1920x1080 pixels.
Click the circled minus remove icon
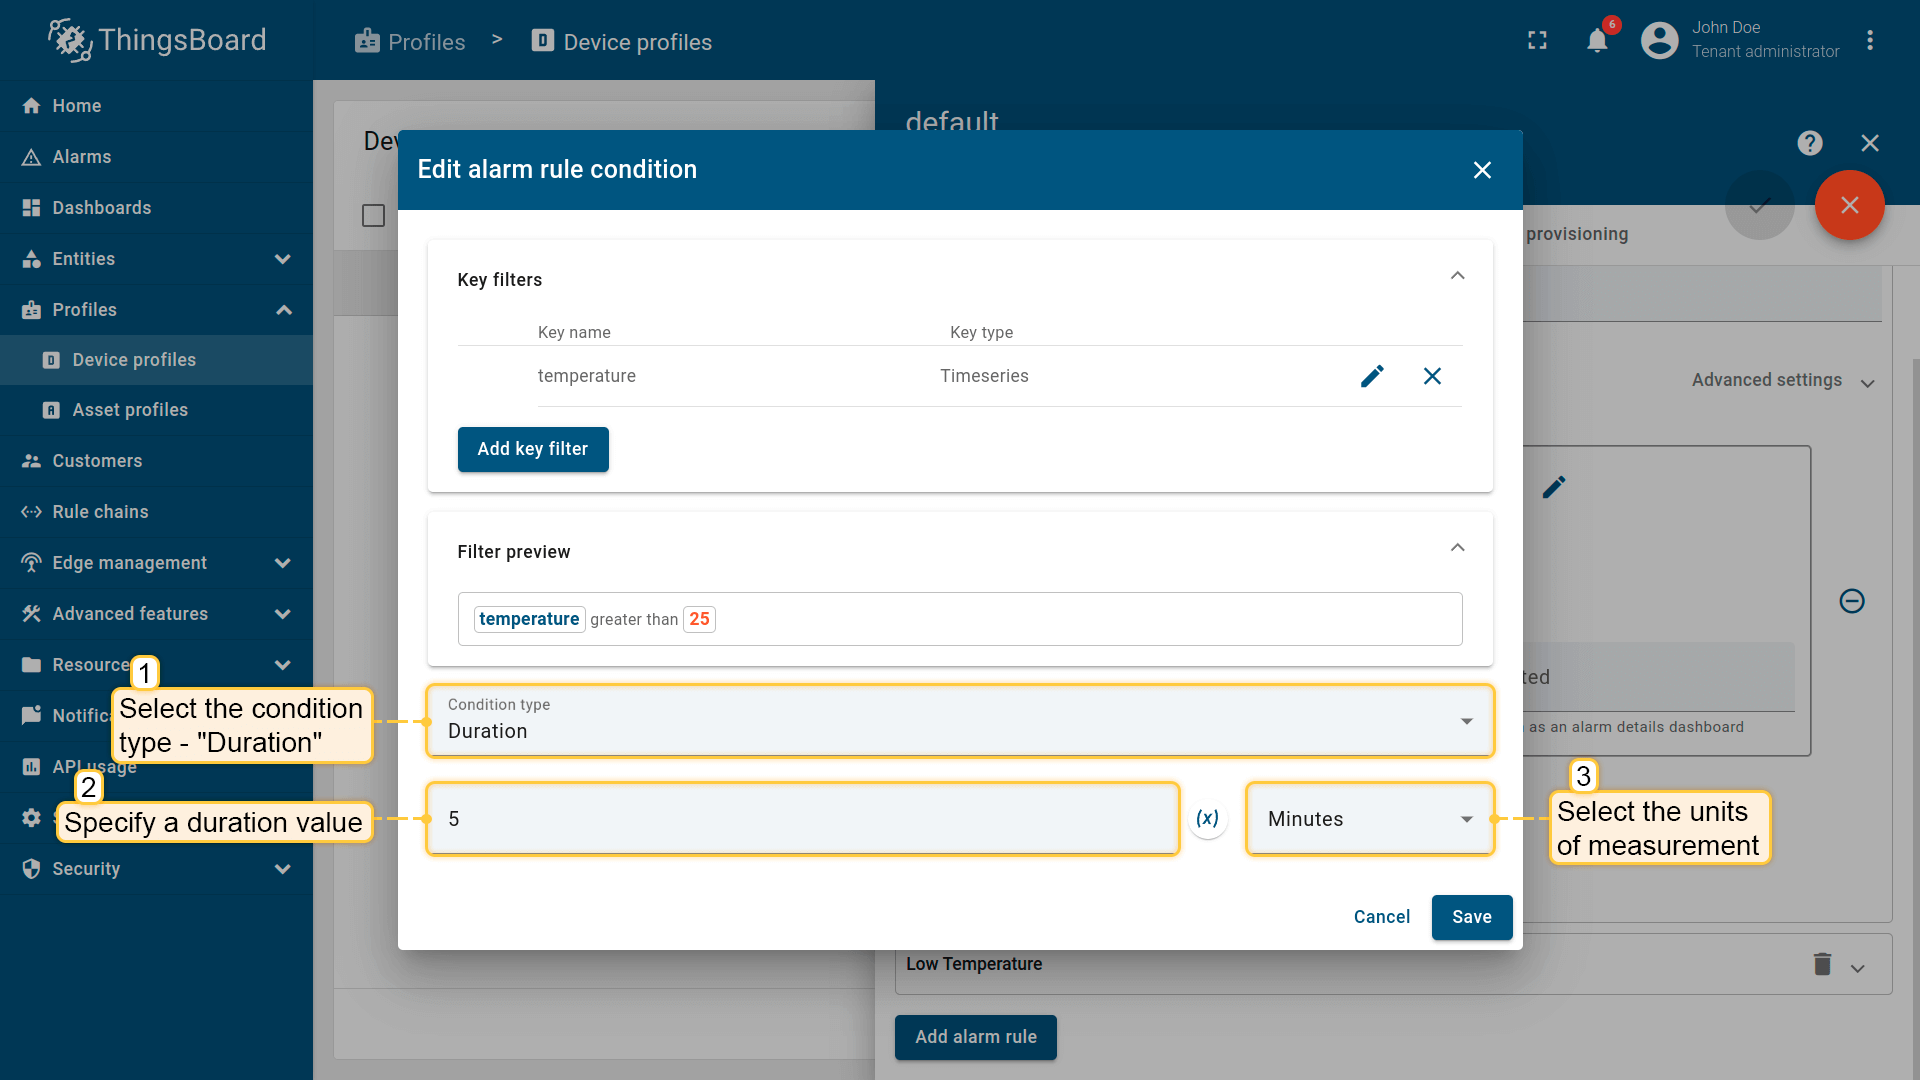1852,601
